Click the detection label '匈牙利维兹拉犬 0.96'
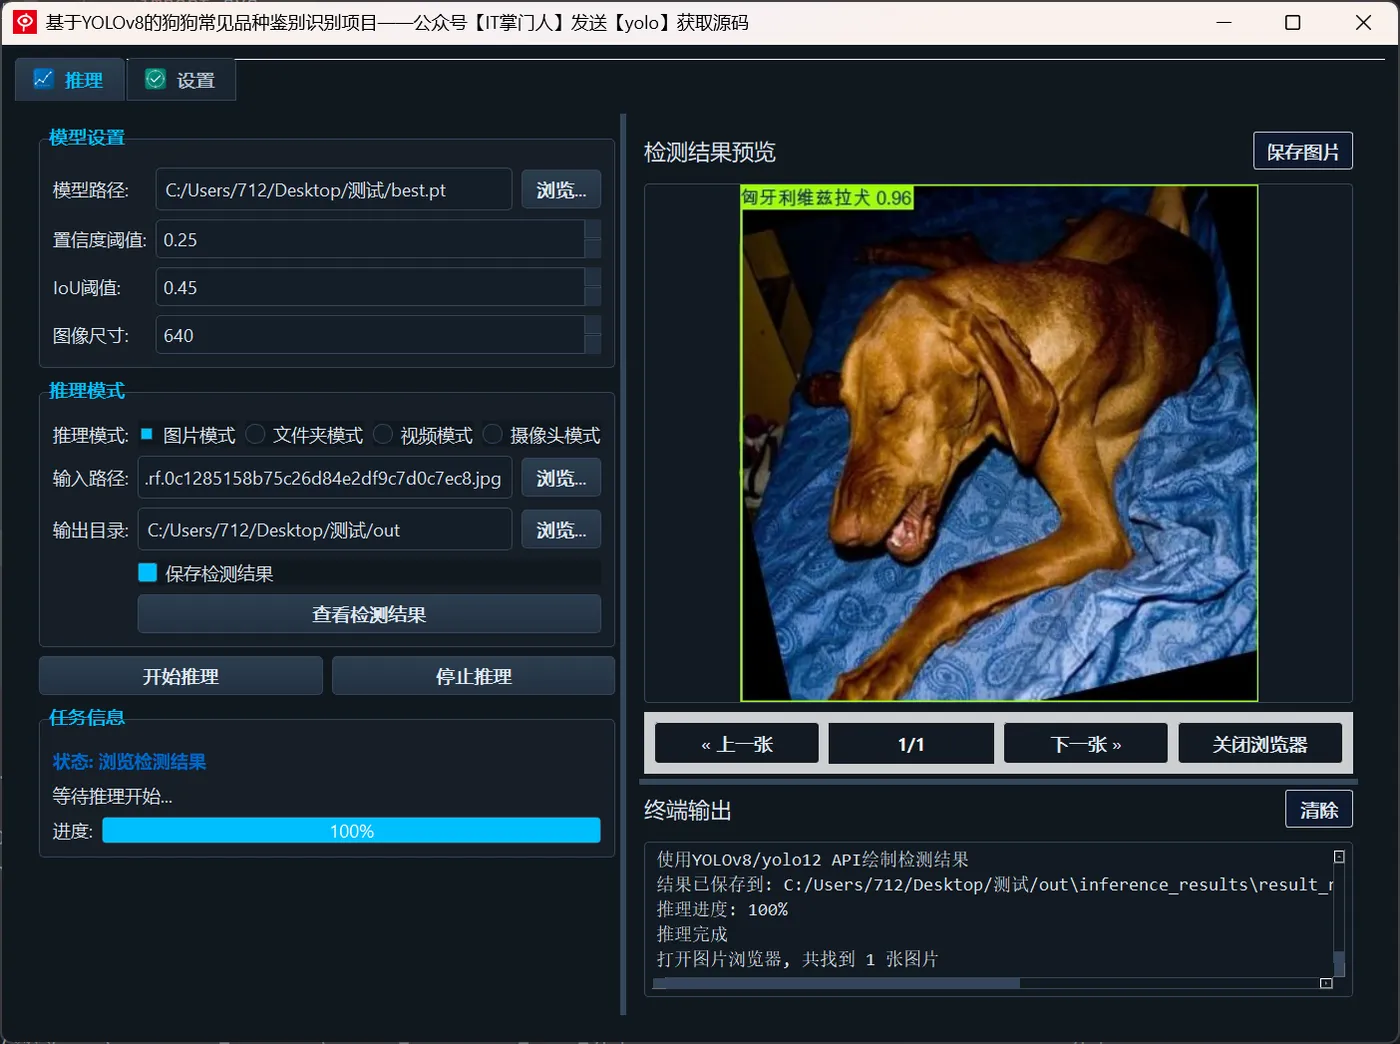This screenshot has height=1044, width=1400. click(x=827, y=198)
